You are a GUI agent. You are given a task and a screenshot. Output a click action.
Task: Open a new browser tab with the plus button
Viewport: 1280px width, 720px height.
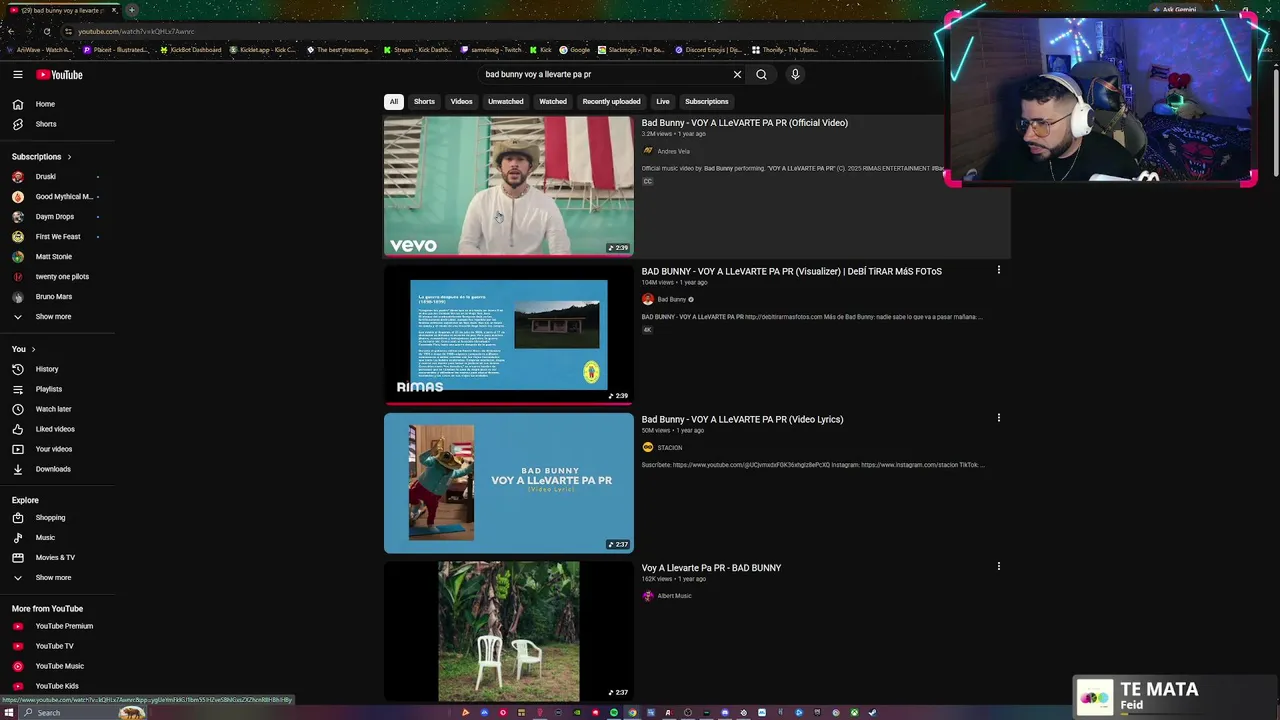pyautogui.click(x=131, y=10)
